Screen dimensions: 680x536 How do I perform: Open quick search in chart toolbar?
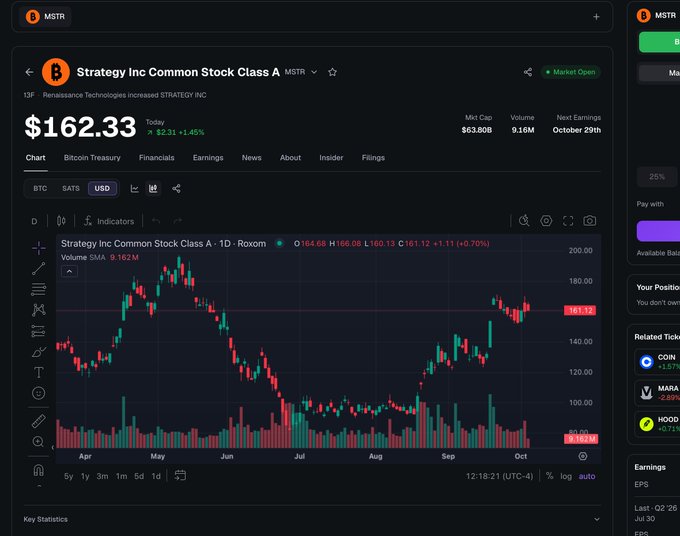coord(524,221)
